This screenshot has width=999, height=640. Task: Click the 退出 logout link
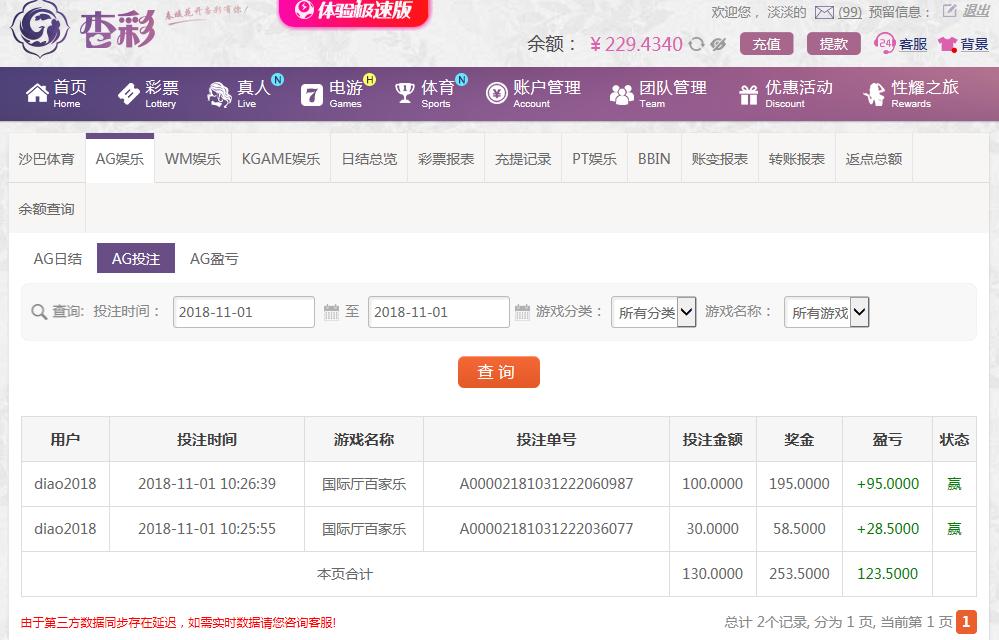[x=976, y=12]
